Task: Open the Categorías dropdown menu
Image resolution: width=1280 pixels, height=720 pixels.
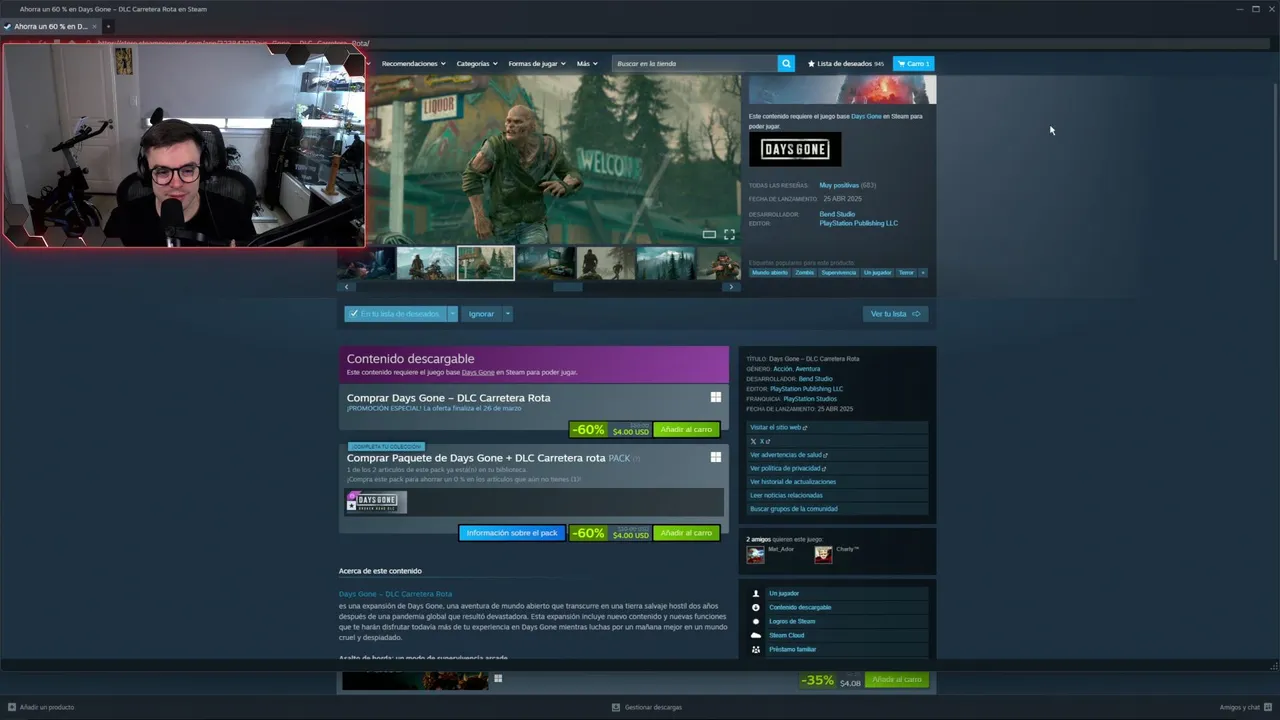Action: [477, 63]
